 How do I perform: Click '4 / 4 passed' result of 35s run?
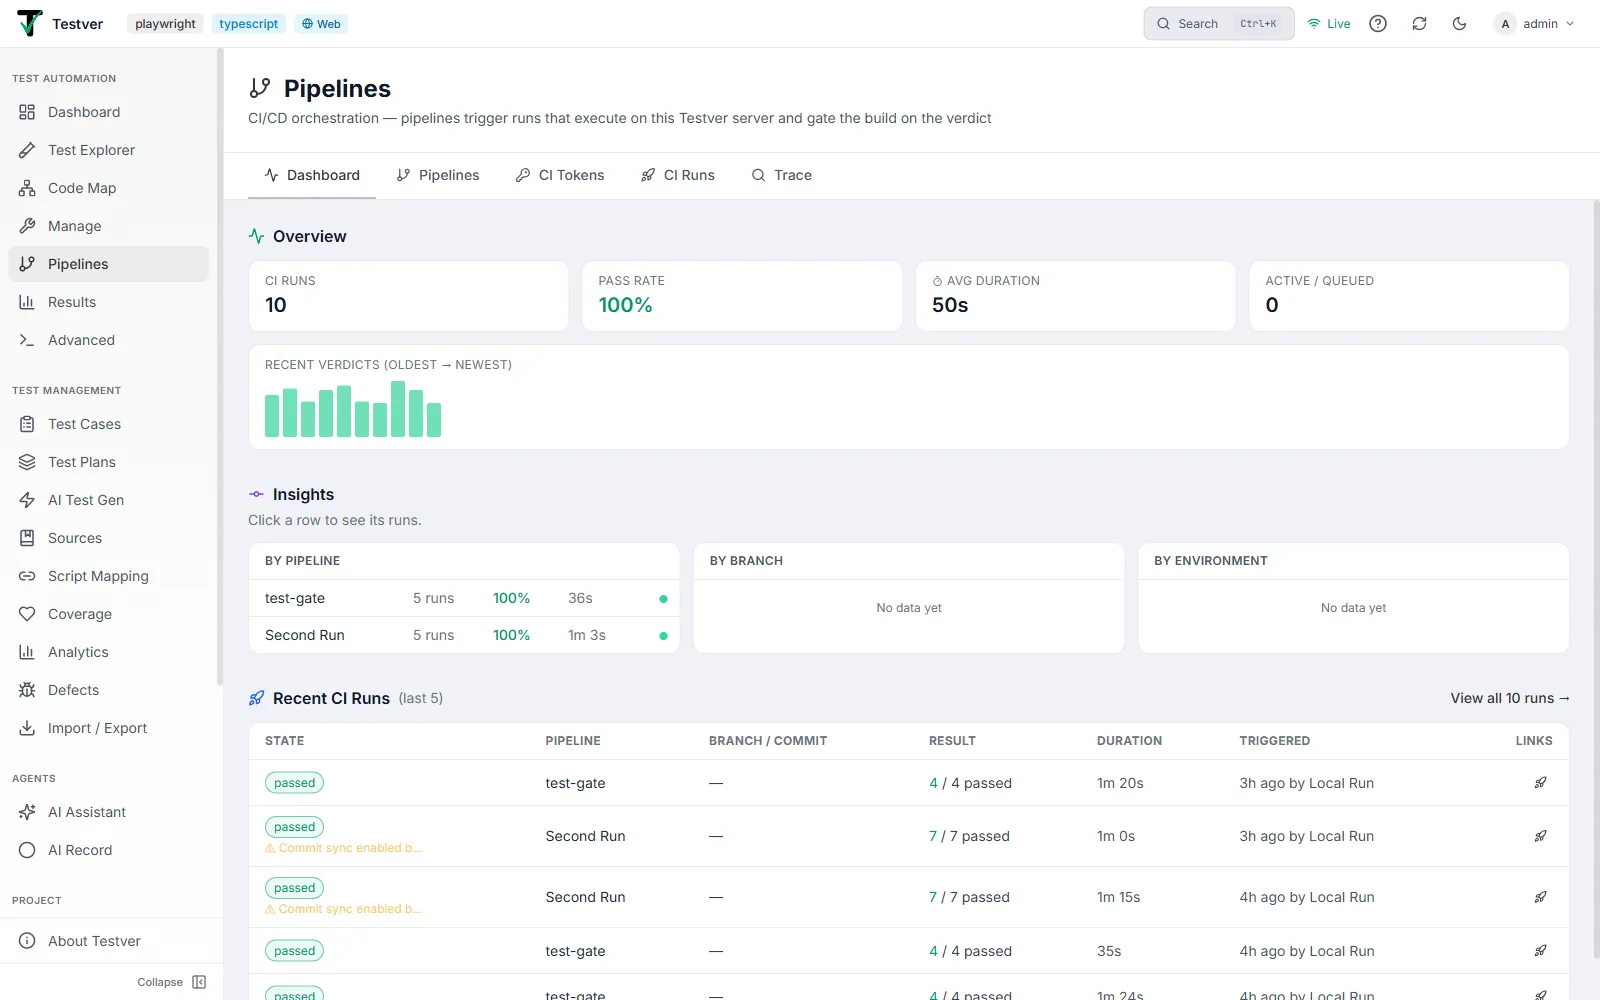[970, 951]
